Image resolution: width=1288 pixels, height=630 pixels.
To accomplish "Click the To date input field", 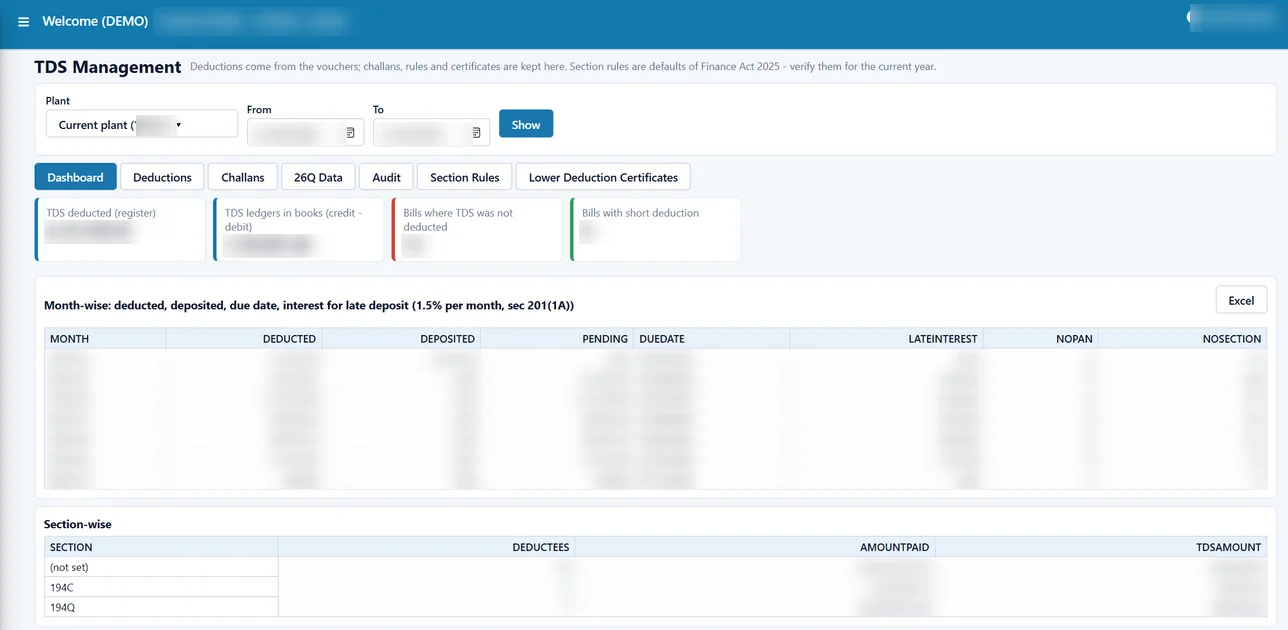I will (431, 132).
